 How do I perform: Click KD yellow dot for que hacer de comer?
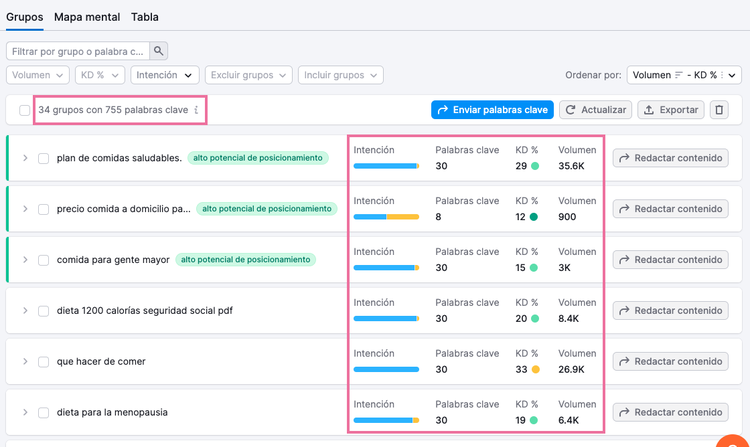pyautogui.click(x=536, y=370)
